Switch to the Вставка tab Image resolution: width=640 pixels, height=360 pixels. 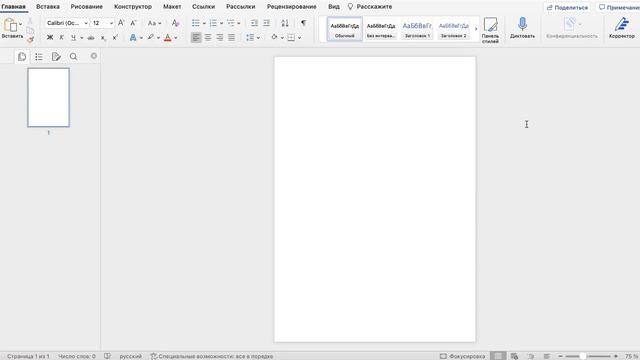tap(48, 7)
